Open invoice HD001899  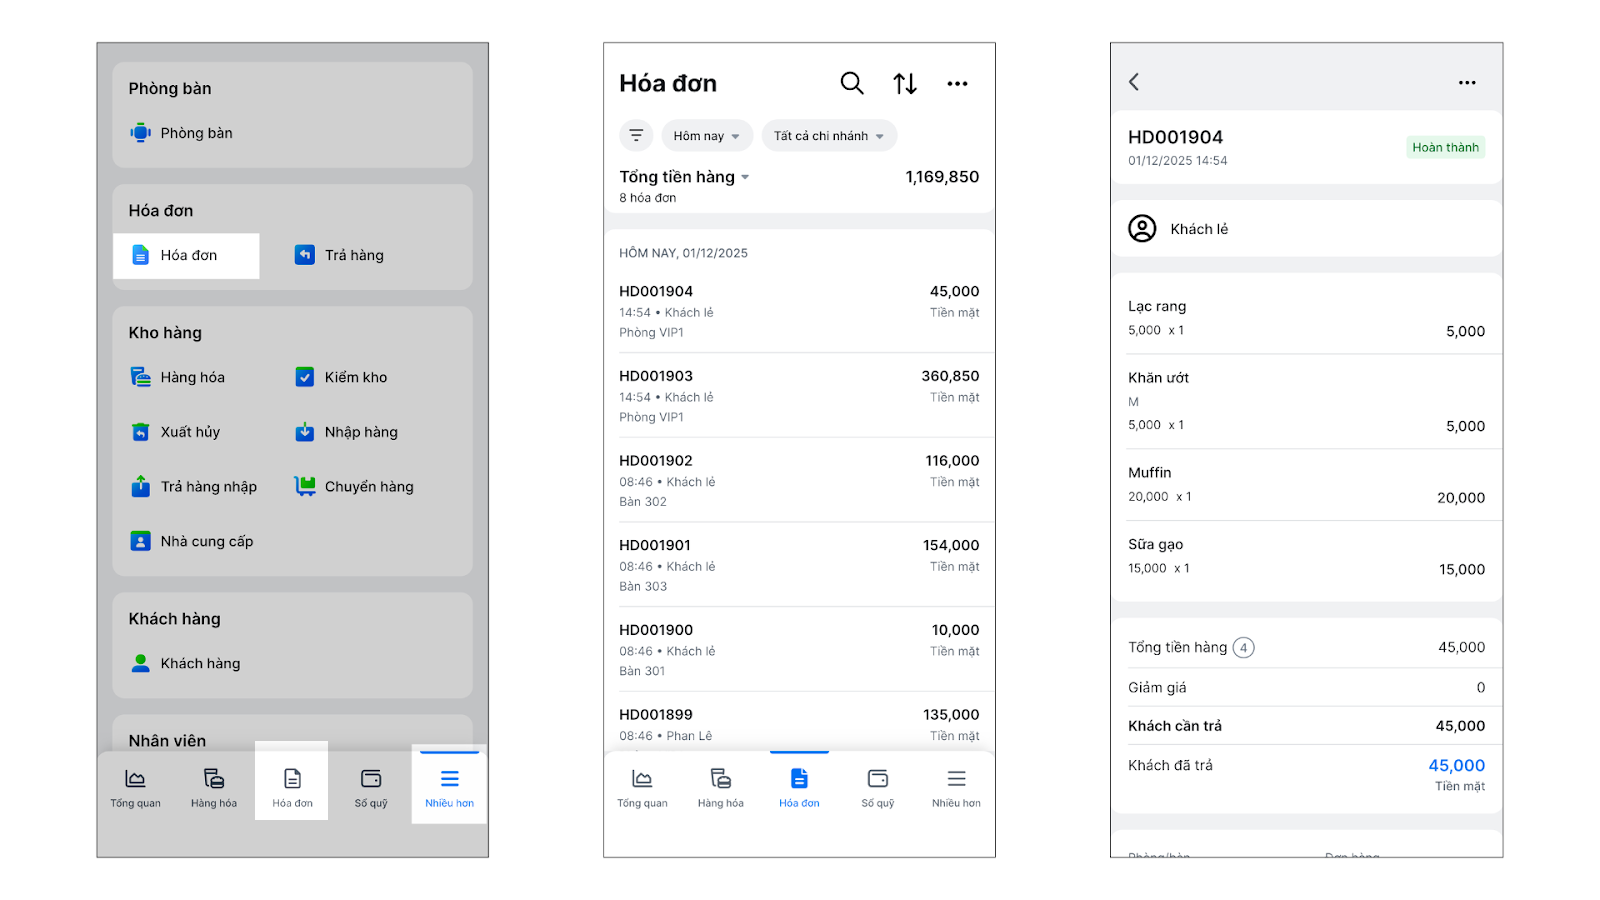coord(799,724)
